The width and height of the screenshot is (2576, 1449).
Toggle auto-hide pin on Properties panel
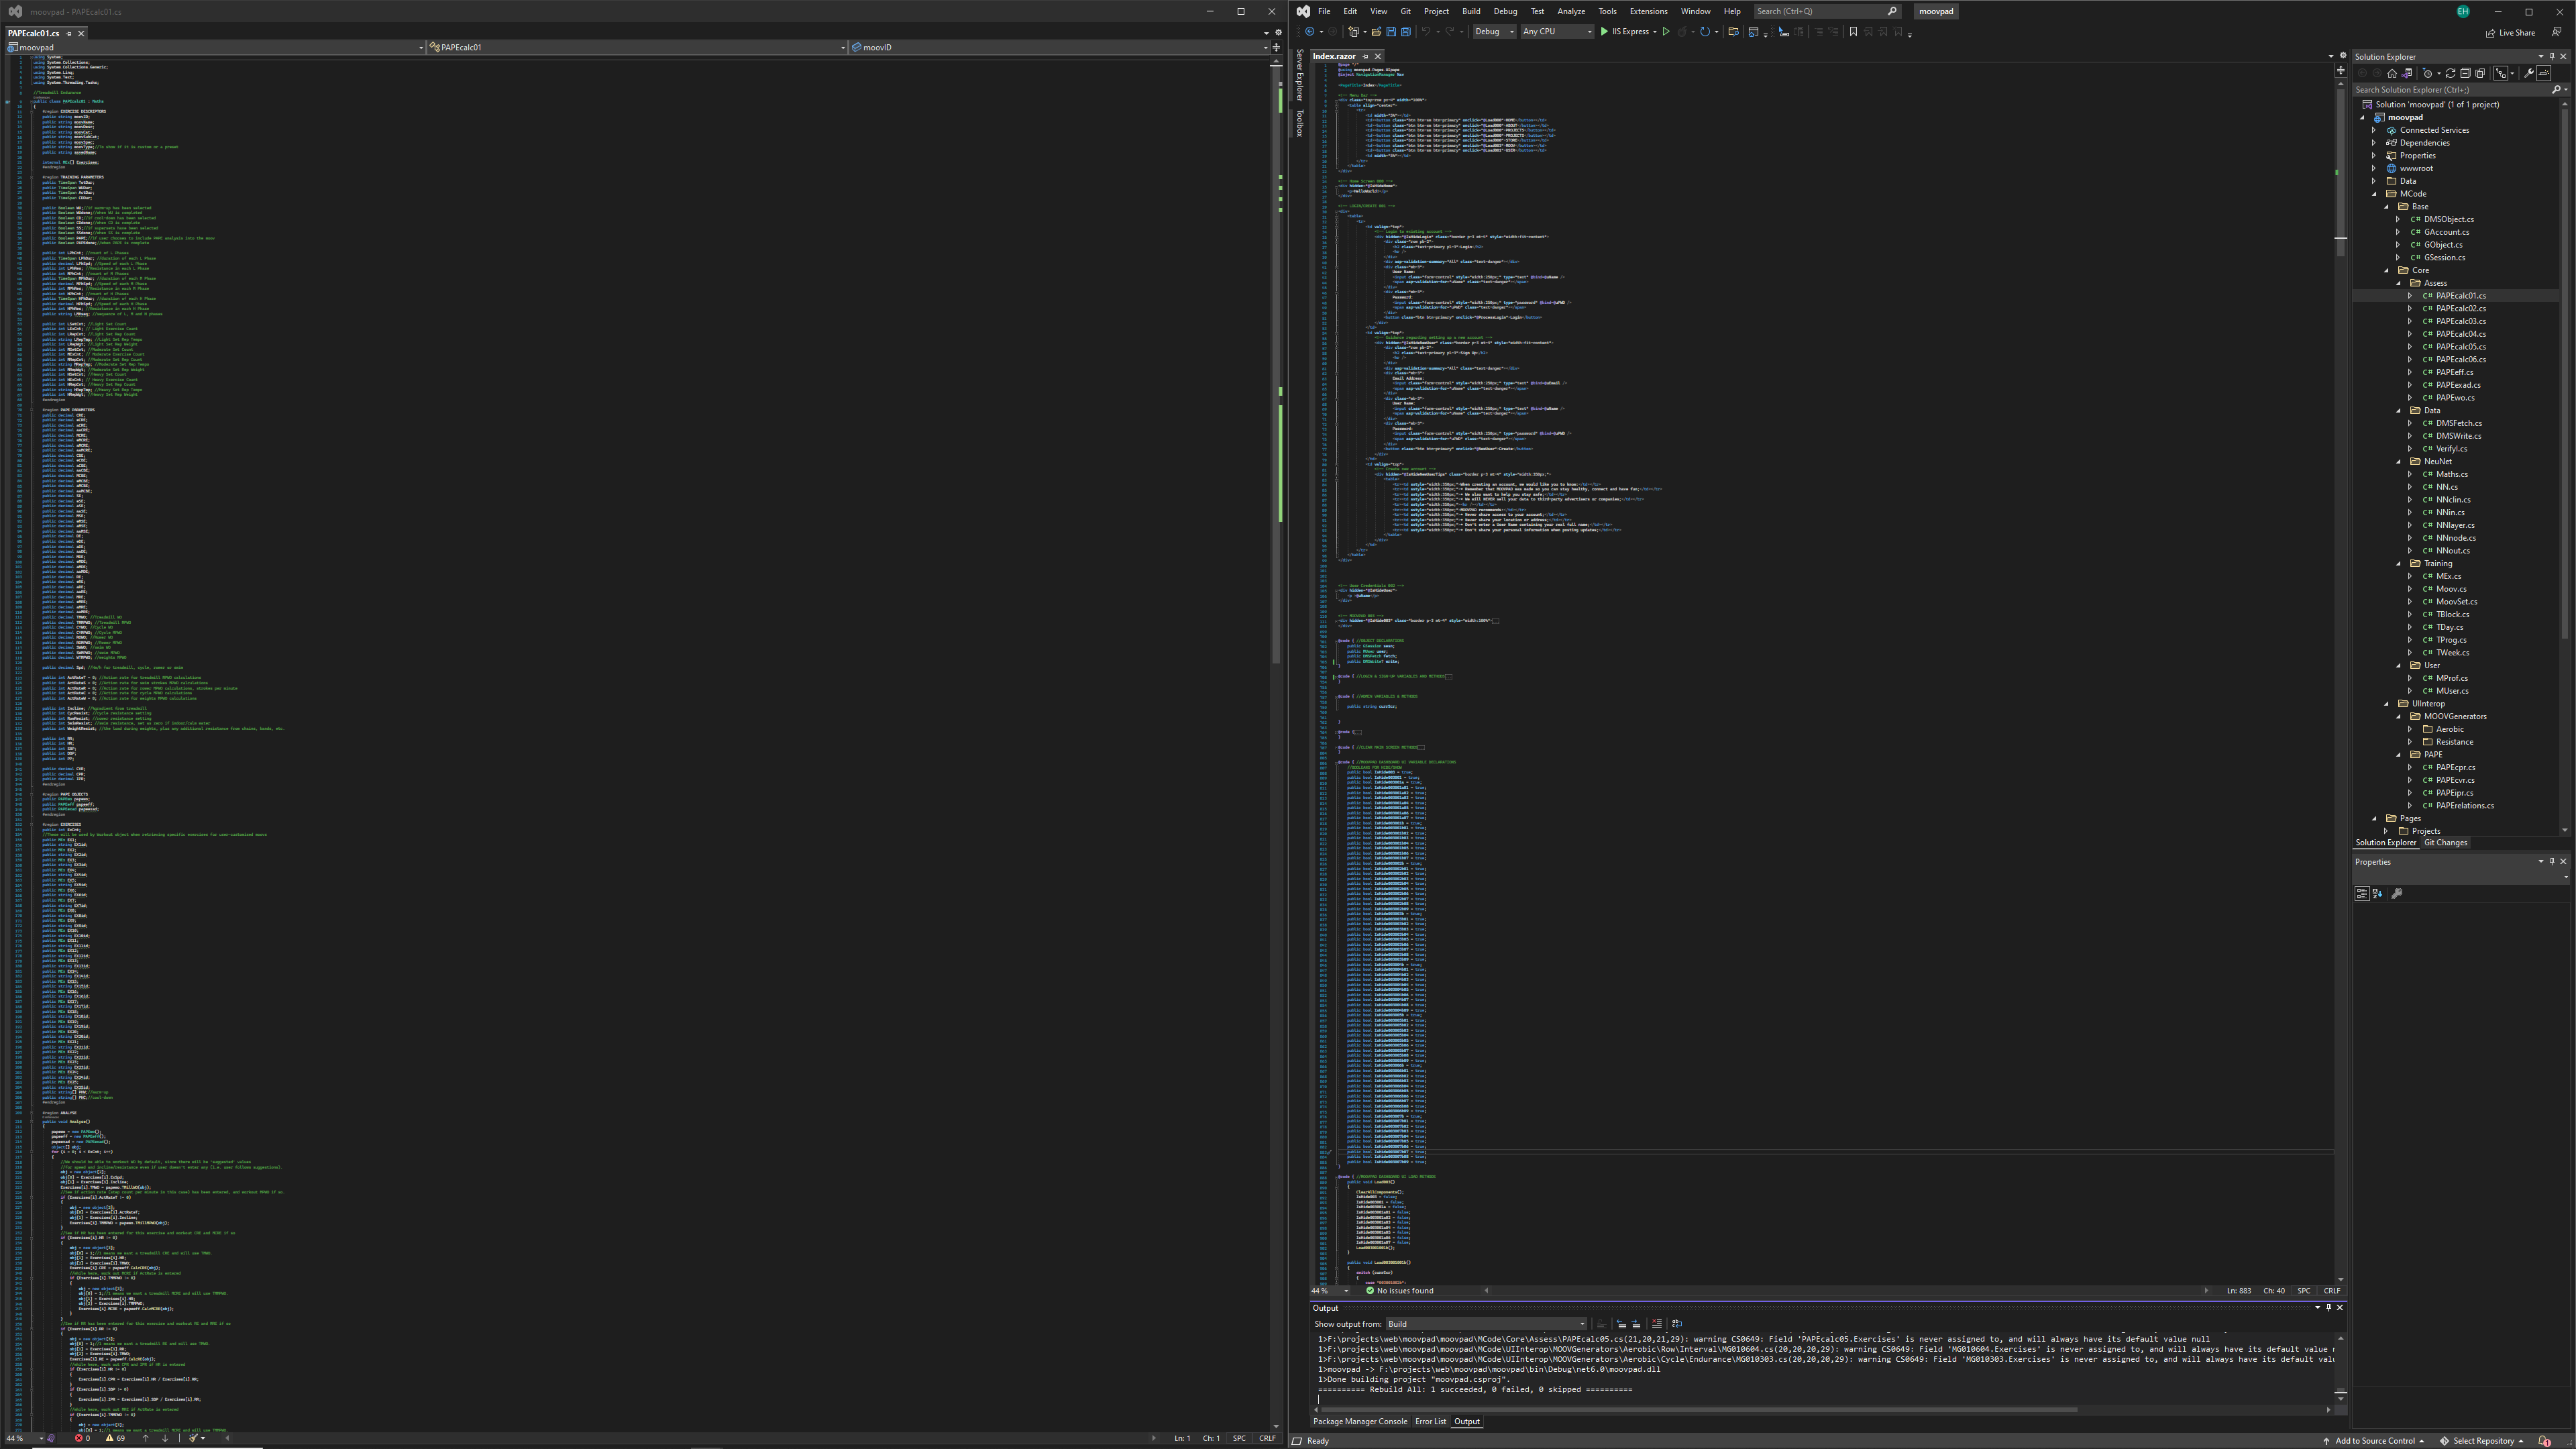[x=2552, y=861]
